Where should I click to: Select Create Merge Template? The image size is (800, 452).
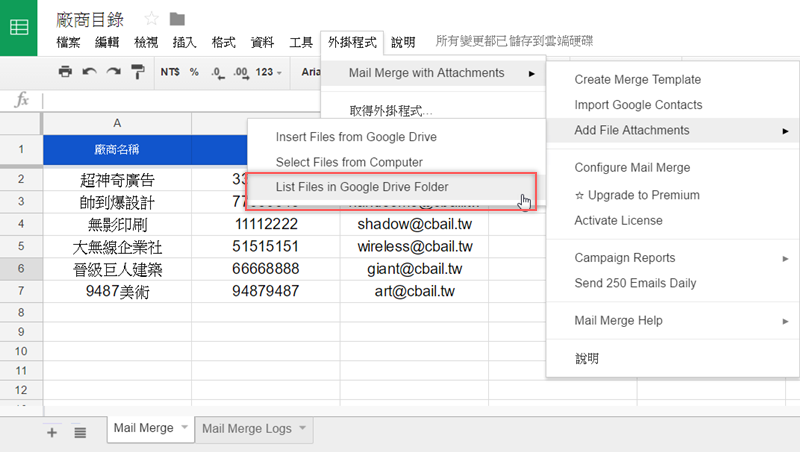[x=673, y=80]
